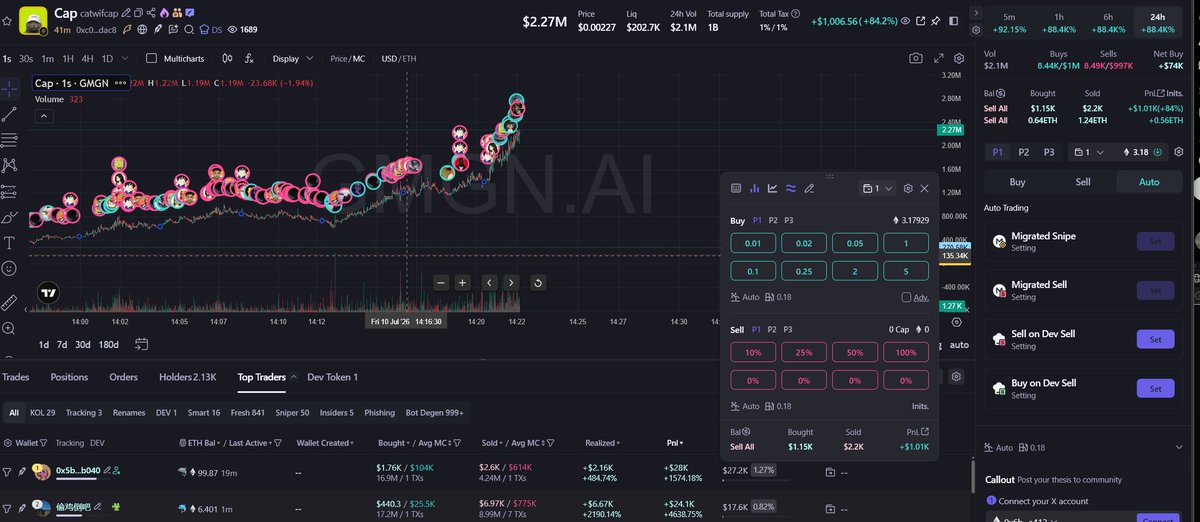The height and width of the screenshot is (522, 1200).
Task: Switch to the Trades tab
Action: tap(15, 377)
